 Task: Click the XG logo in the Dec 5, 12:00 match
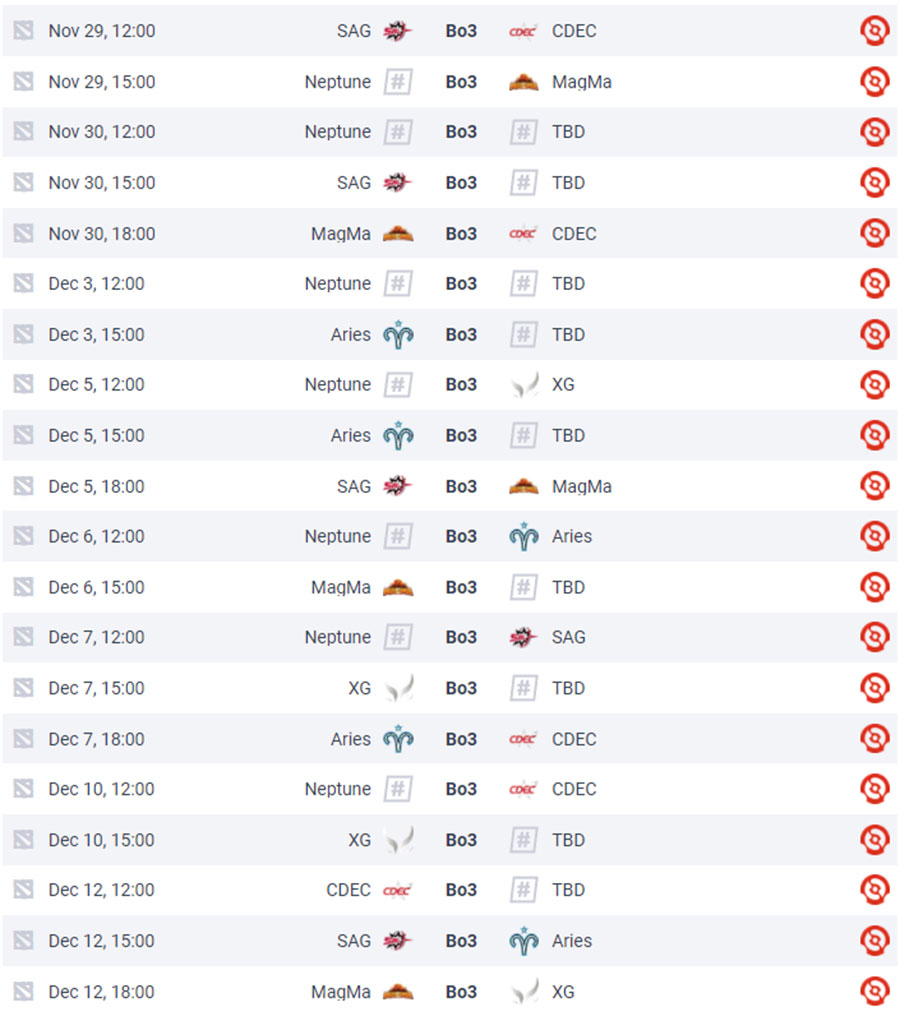525,384
